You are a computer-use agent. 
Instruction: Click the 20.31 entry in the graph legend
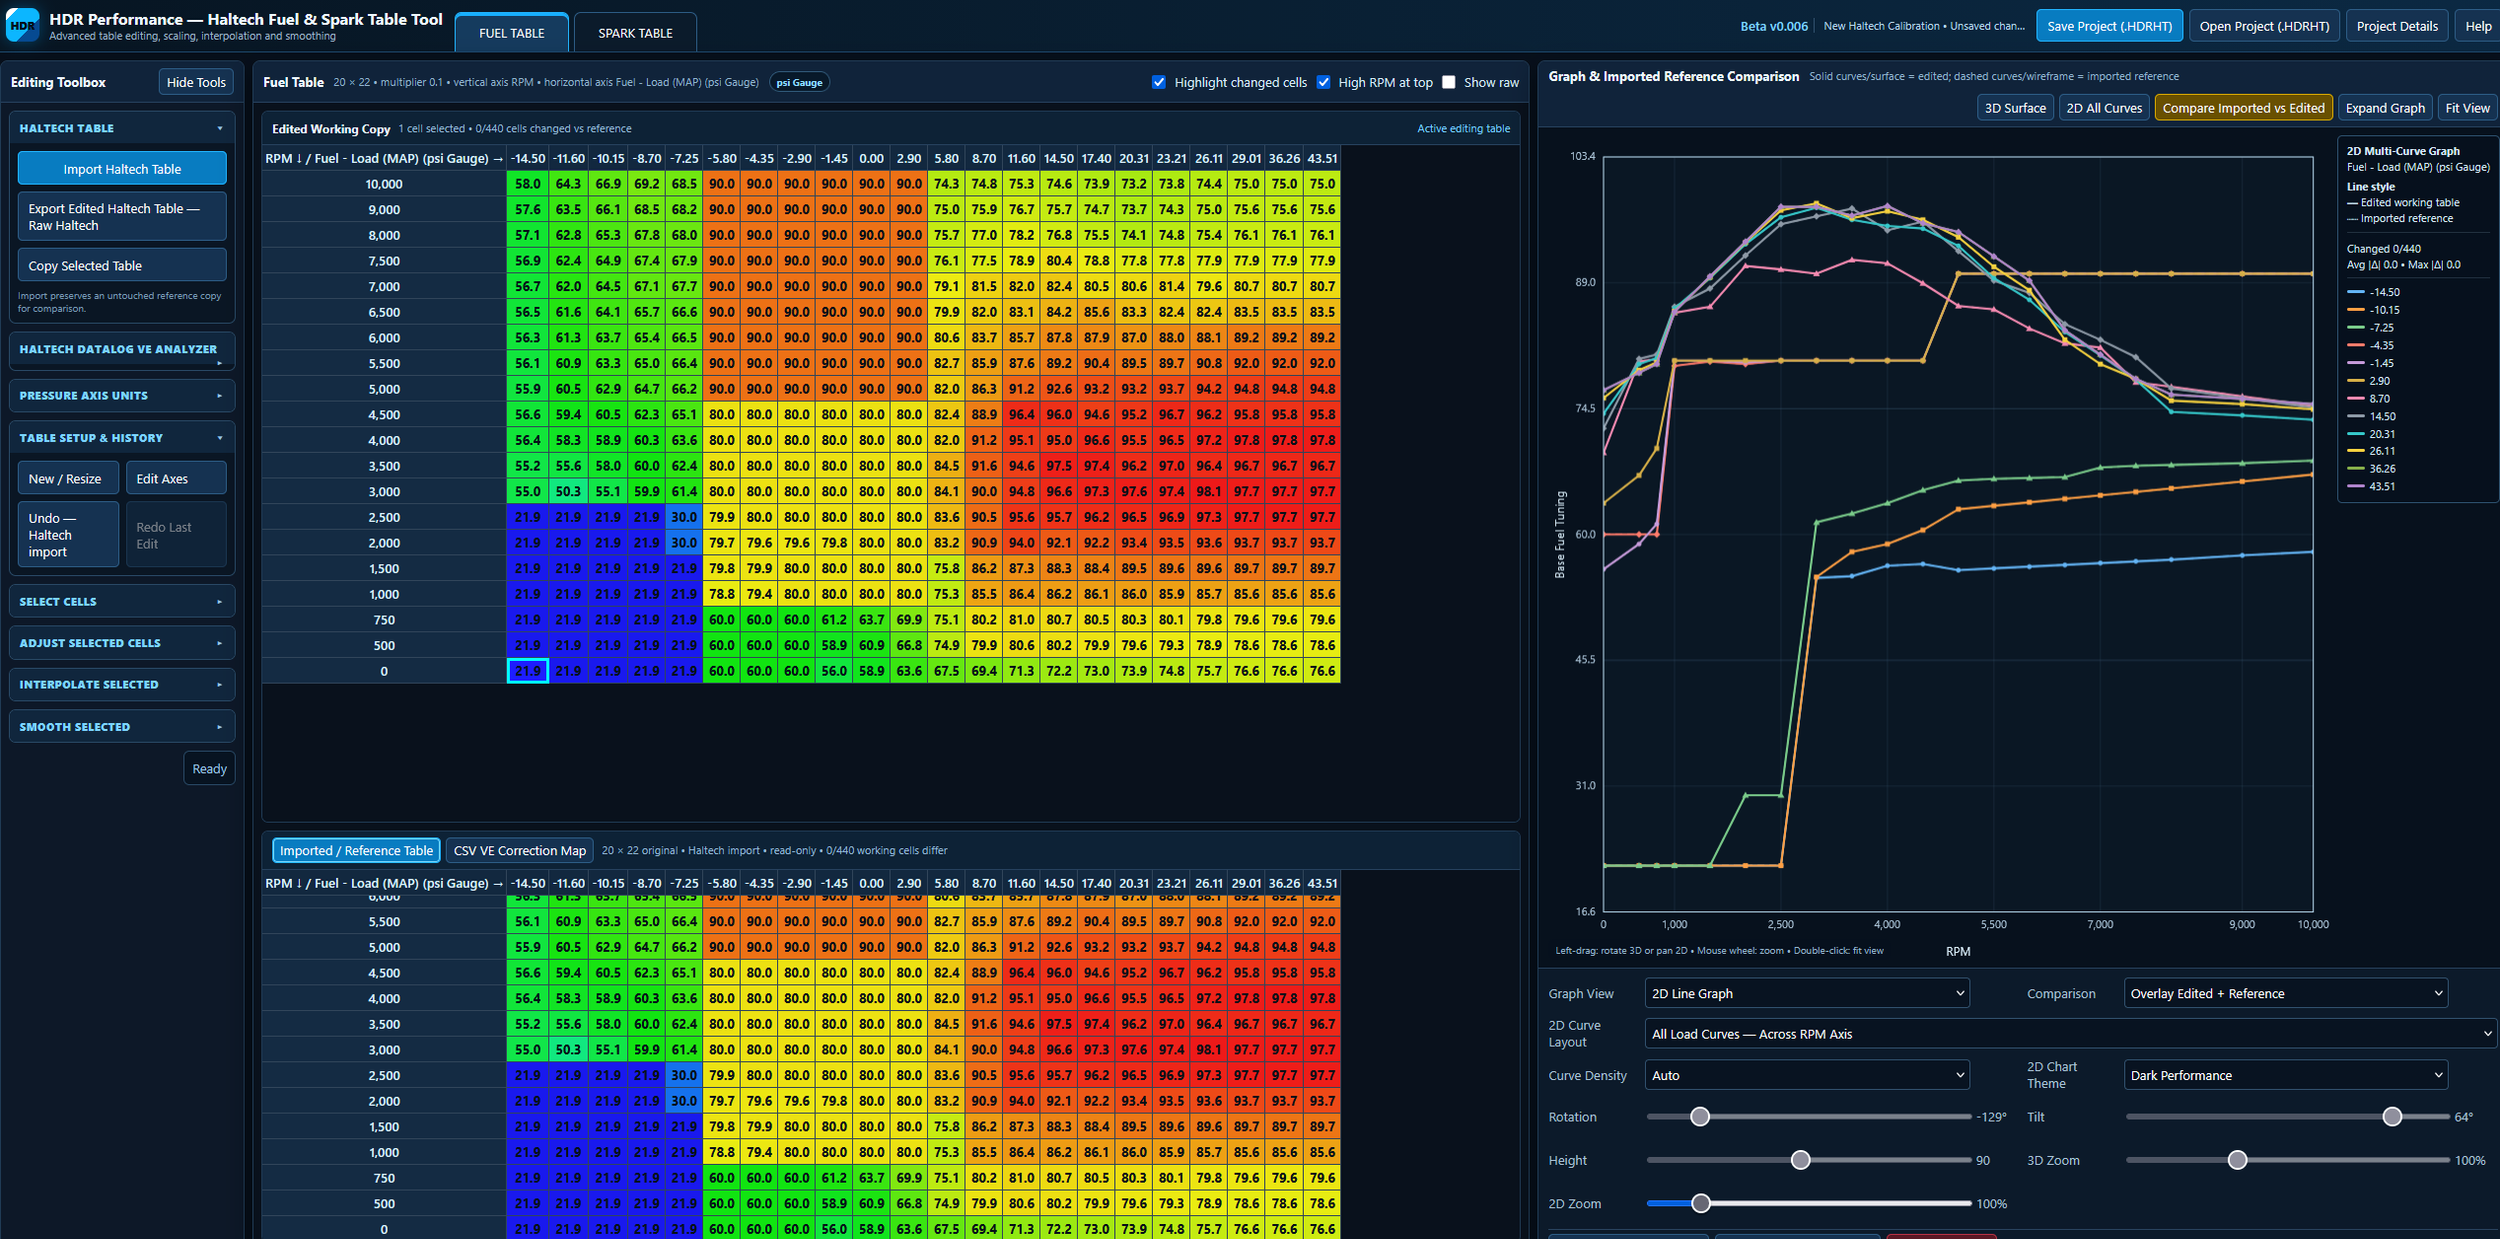pos(2373,434)
